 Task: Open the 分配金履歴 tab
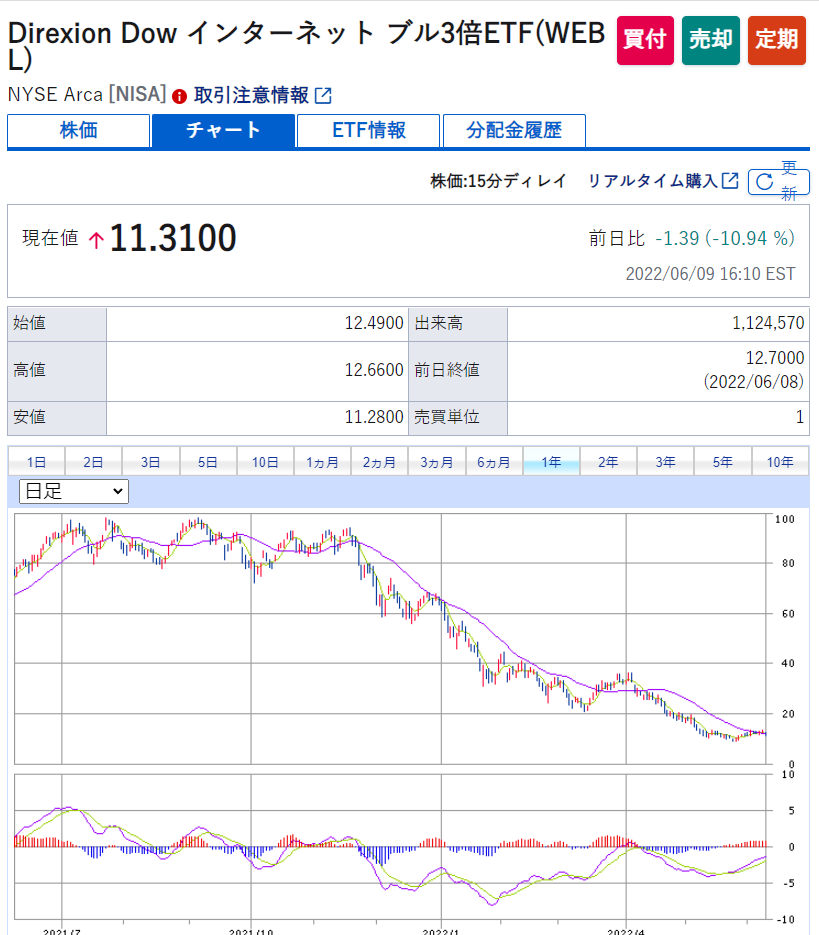[x=514, y=130]
